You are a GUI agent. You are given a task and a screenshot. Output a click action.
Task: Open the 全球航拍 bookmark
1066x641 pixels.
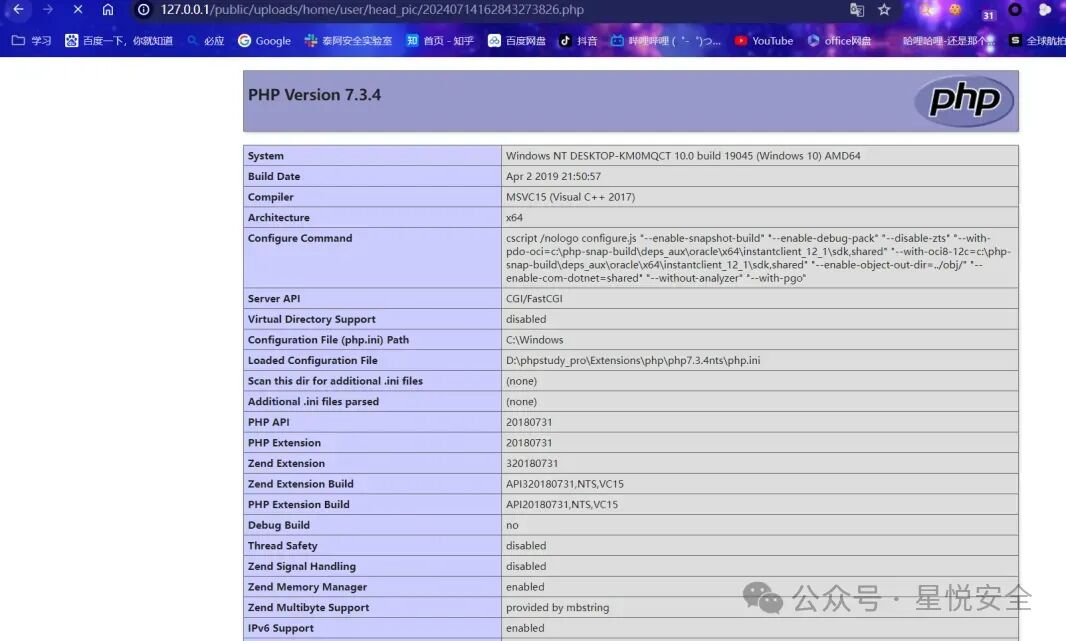pyautogui.click(x=1037, y=41)
